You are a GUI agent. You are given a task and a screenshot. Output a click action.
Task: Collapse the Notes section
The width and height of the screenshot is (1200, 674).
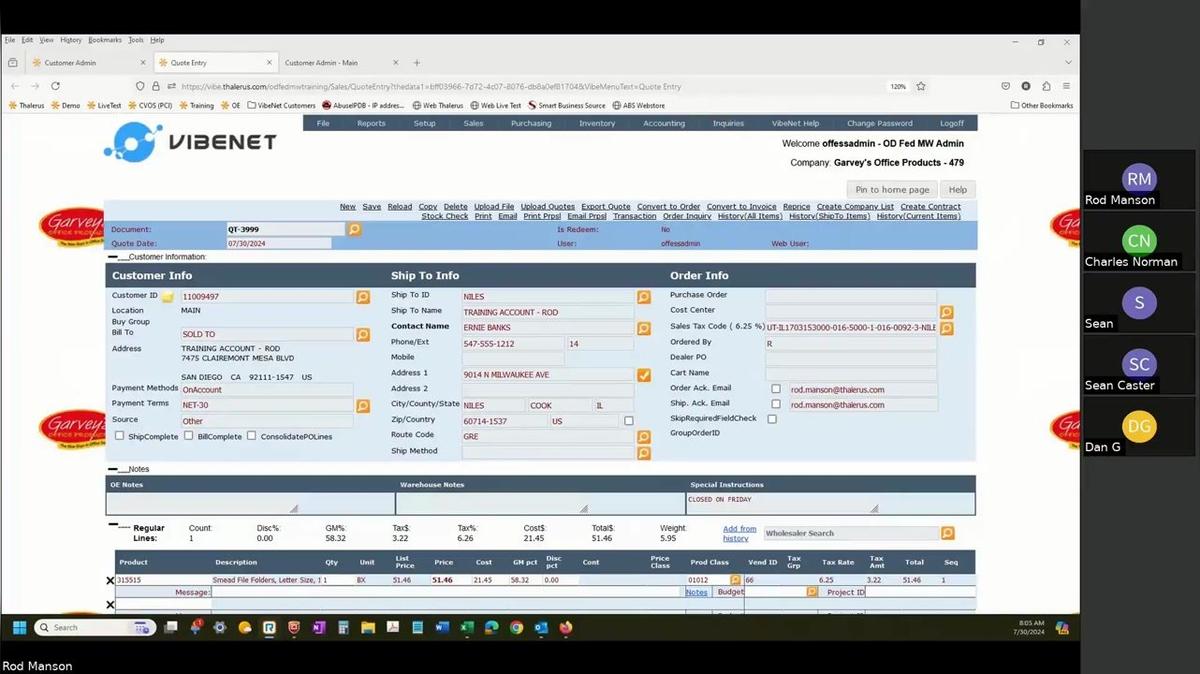tap(113, 469)
